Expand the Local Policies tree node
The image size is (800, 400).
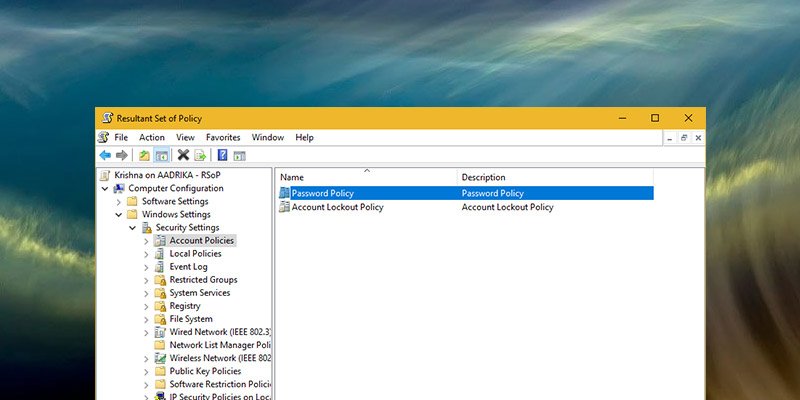pos(146,254)
